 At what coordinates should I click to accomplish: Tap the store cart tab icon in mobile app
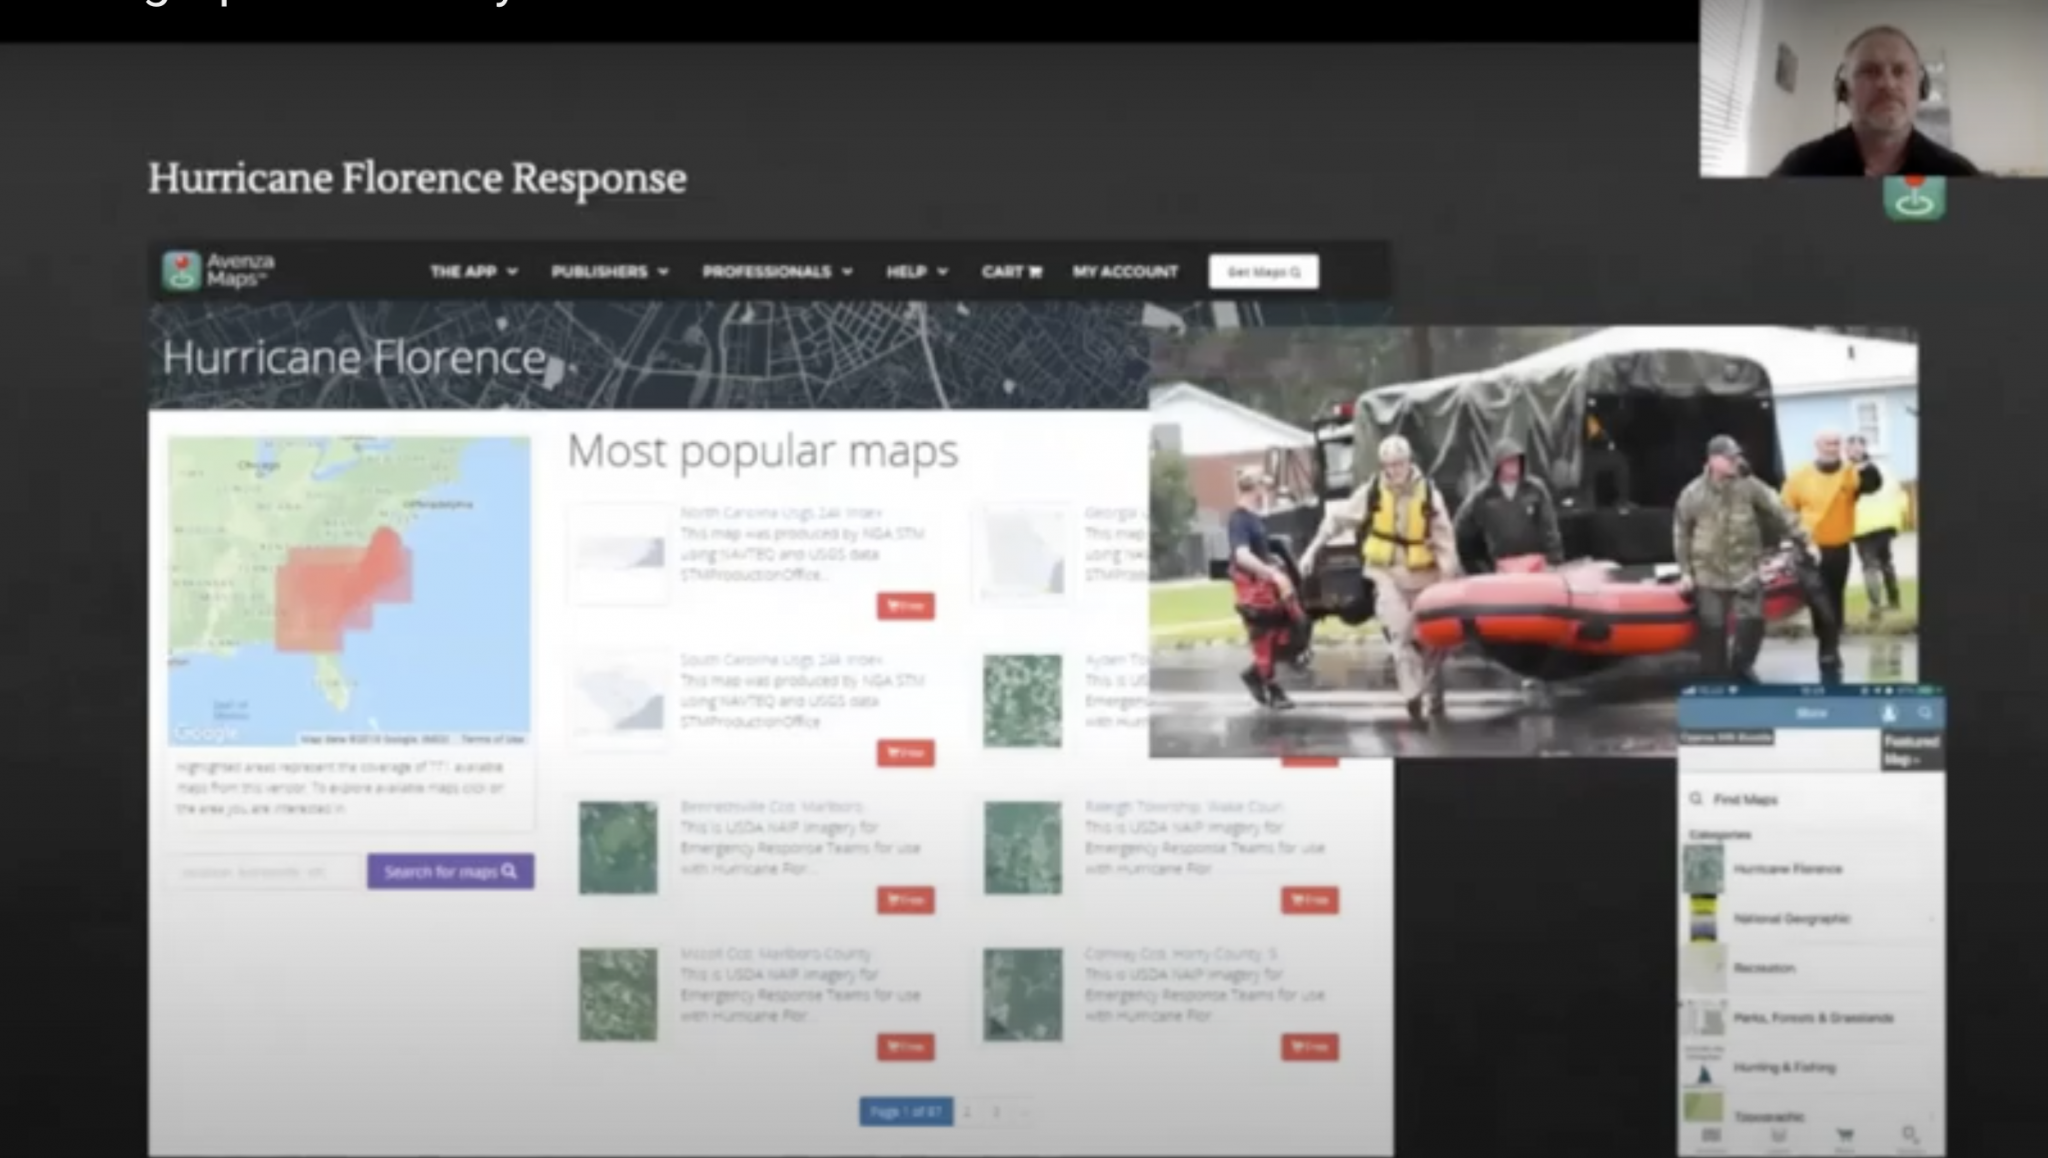coord(1844,1136)
